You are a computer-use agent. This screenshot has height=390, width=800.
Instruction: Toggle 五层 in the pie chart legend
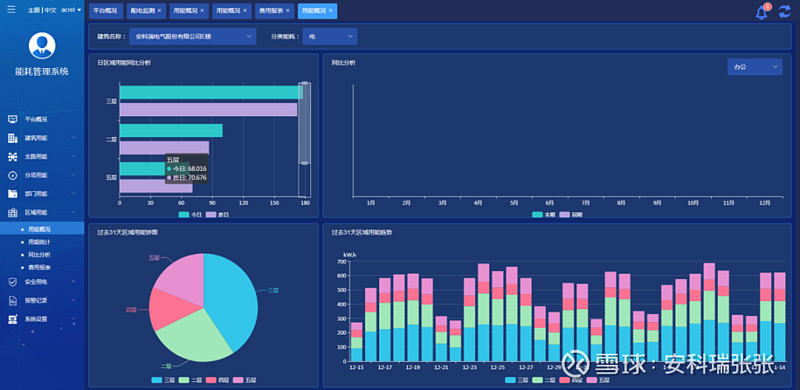pyautogui.click(x=244, y=380)
